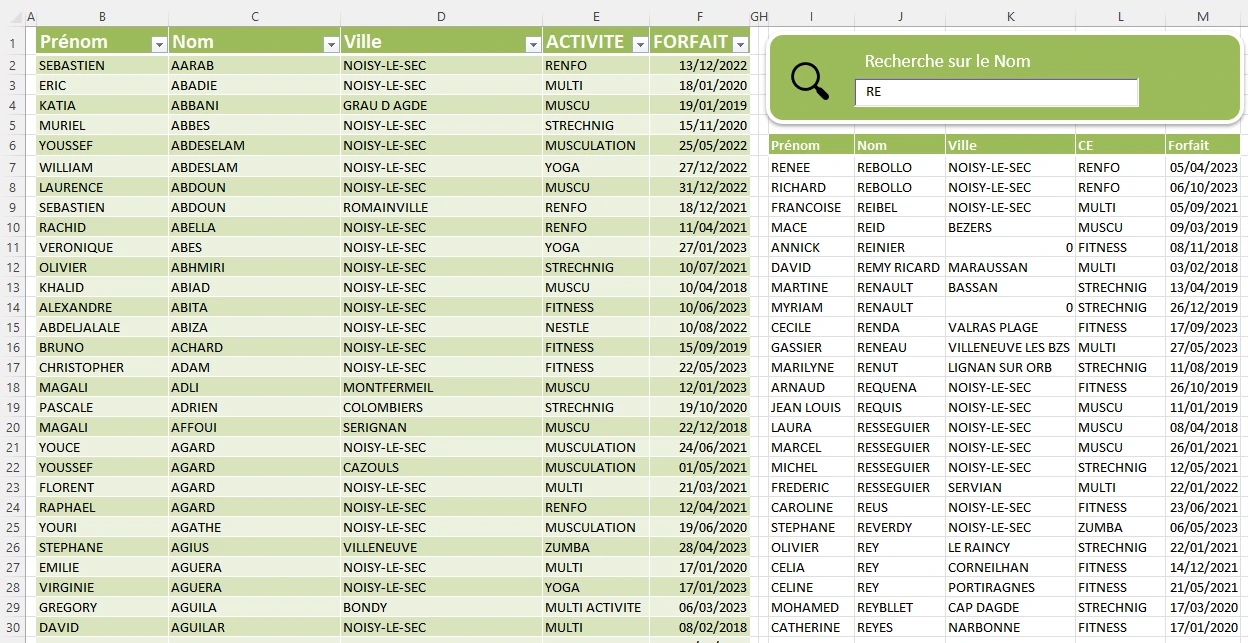Click the CE header in the results table
Viewport: 1248px width, 643px height.
point(1085,145)
